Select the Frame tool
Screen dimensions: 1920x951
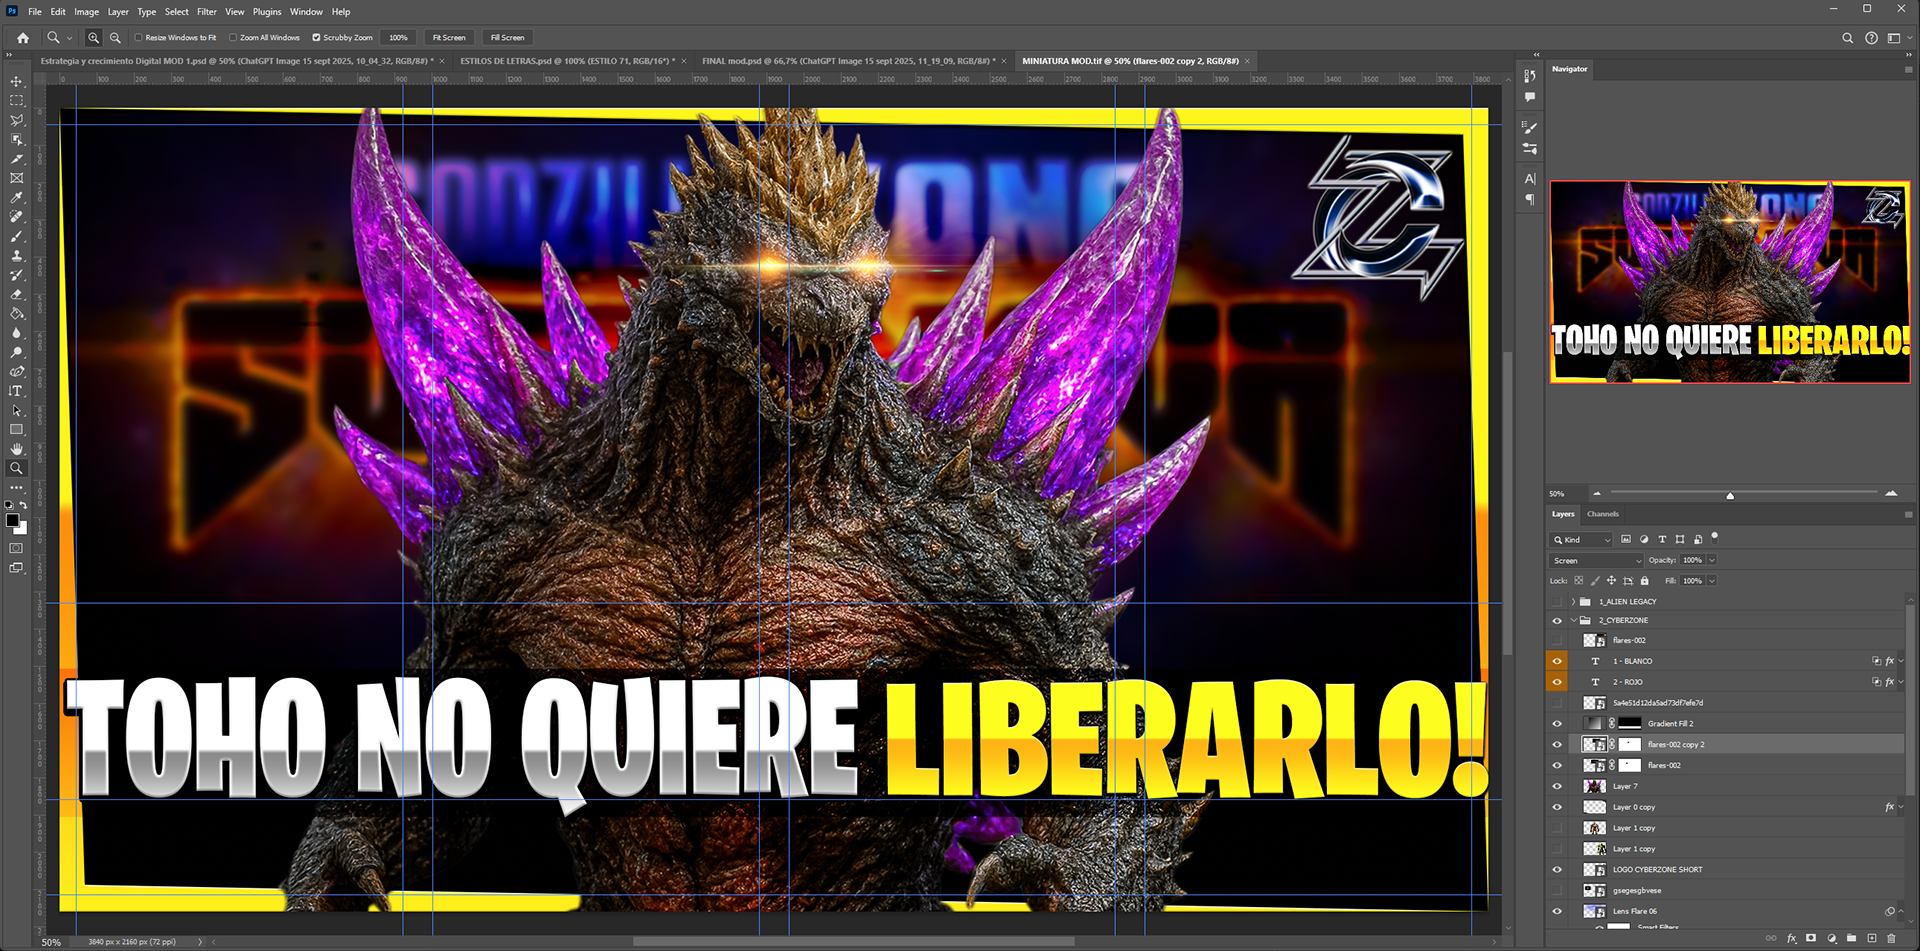[x=16, y=178]
